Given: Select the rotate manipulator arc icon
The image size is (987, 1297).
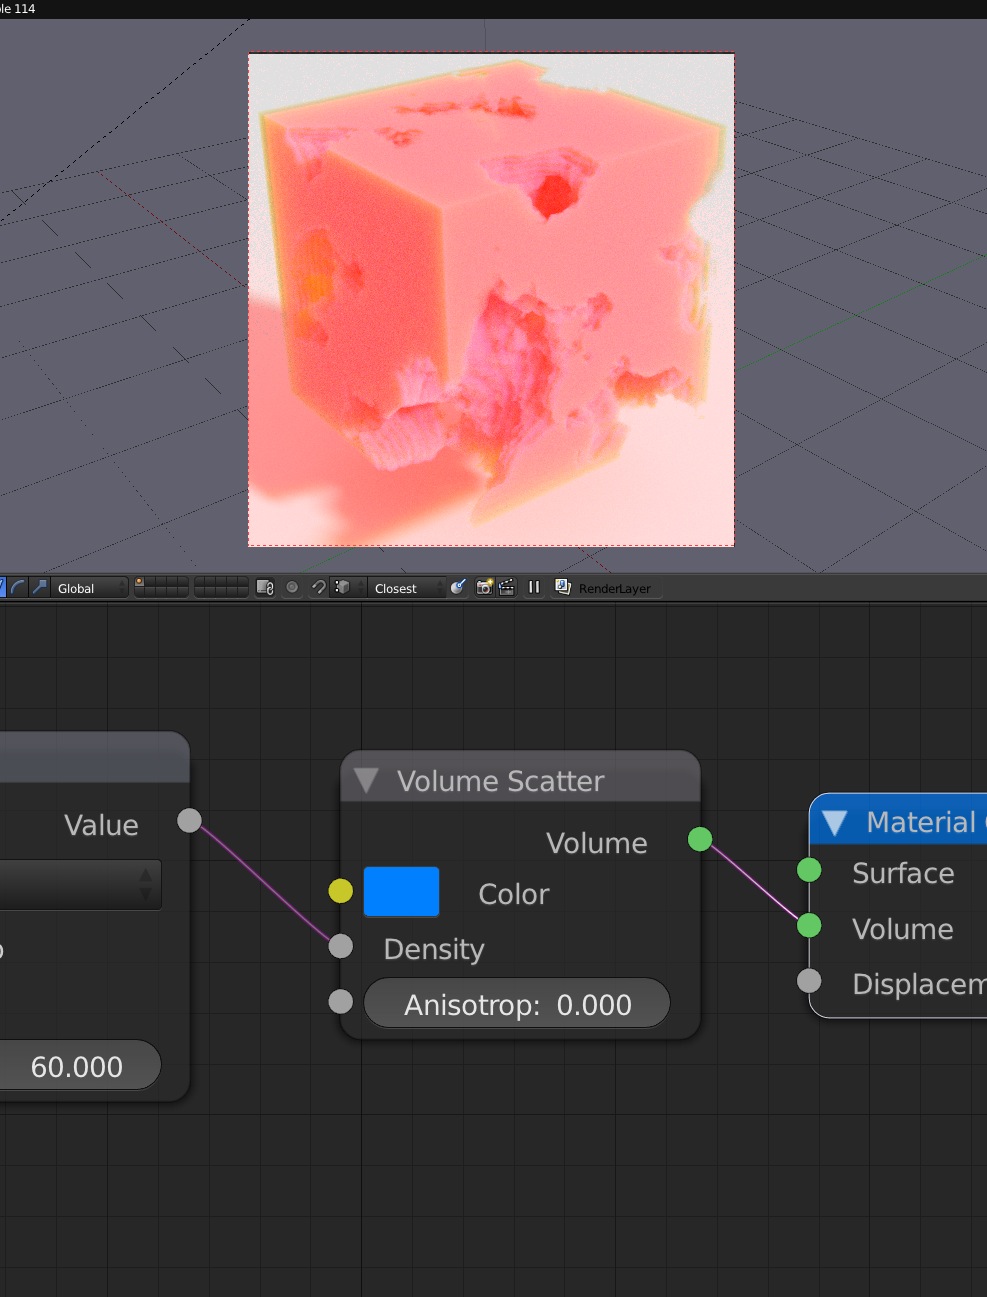Looking at the screenshot, I should point(18,588).
